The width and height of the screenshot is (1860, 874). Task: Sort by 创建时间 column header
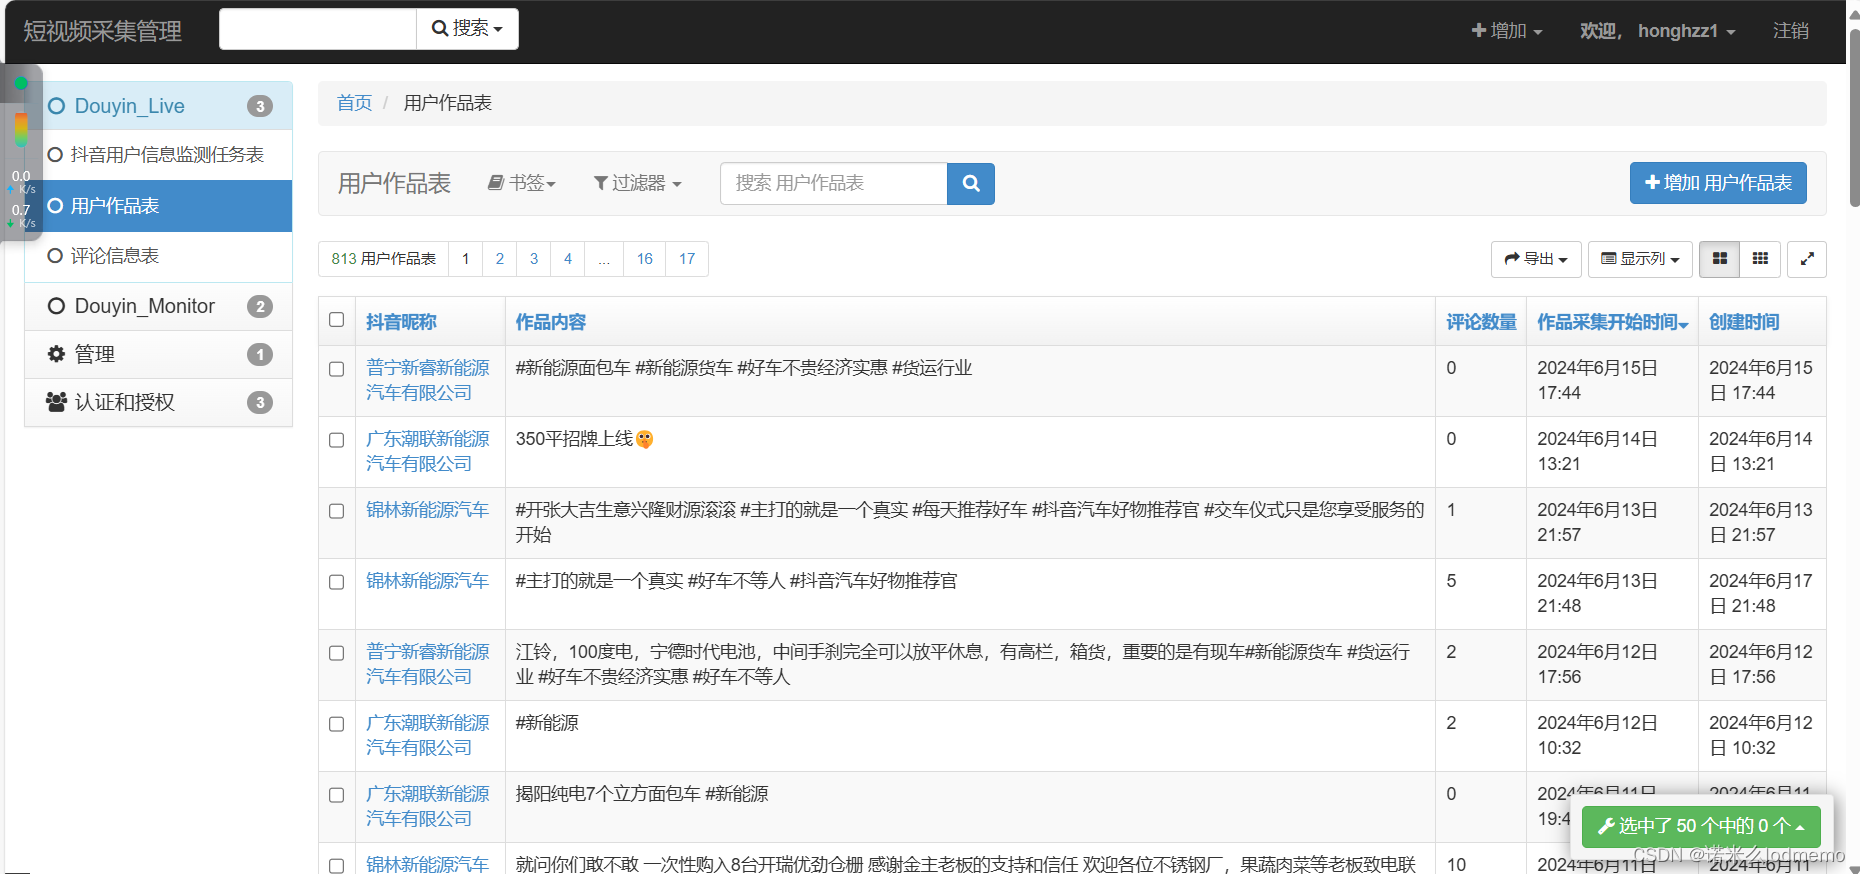pos(1744,322)
